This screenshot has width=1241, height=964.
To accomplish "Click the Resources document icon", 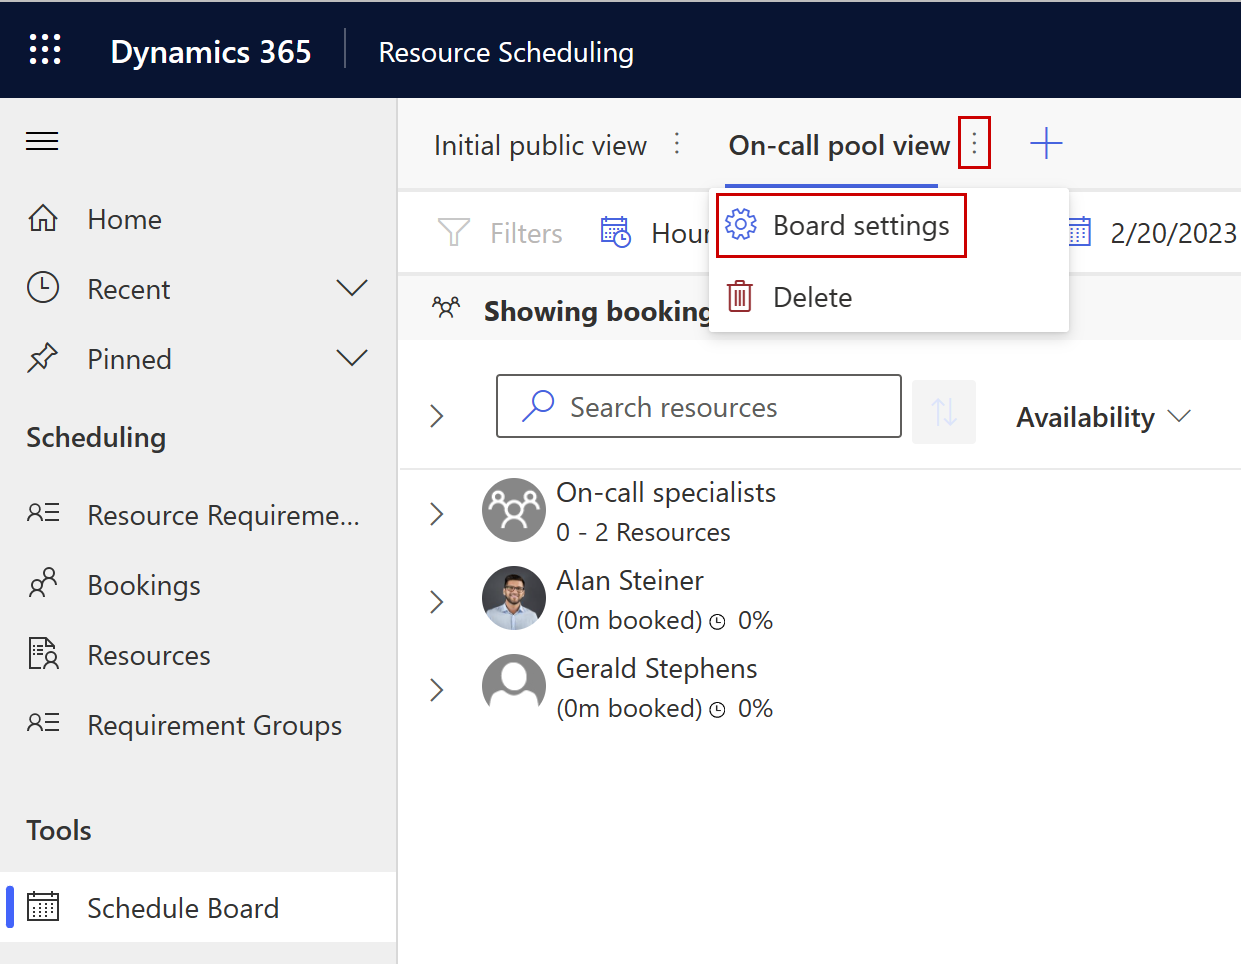I will coord(43,654).
